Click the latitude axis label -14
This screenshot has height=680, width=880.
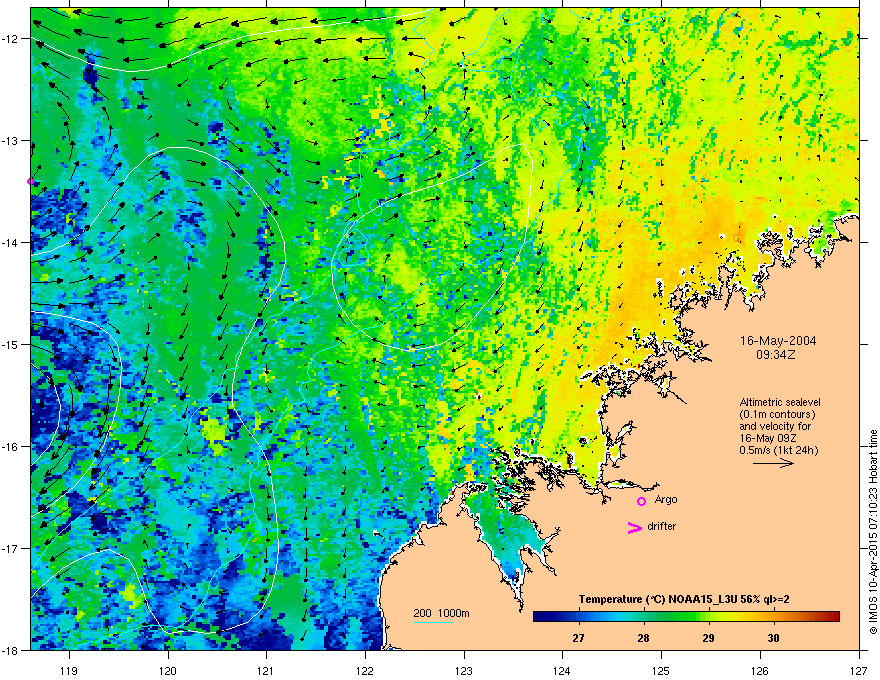tap(10, 242)
